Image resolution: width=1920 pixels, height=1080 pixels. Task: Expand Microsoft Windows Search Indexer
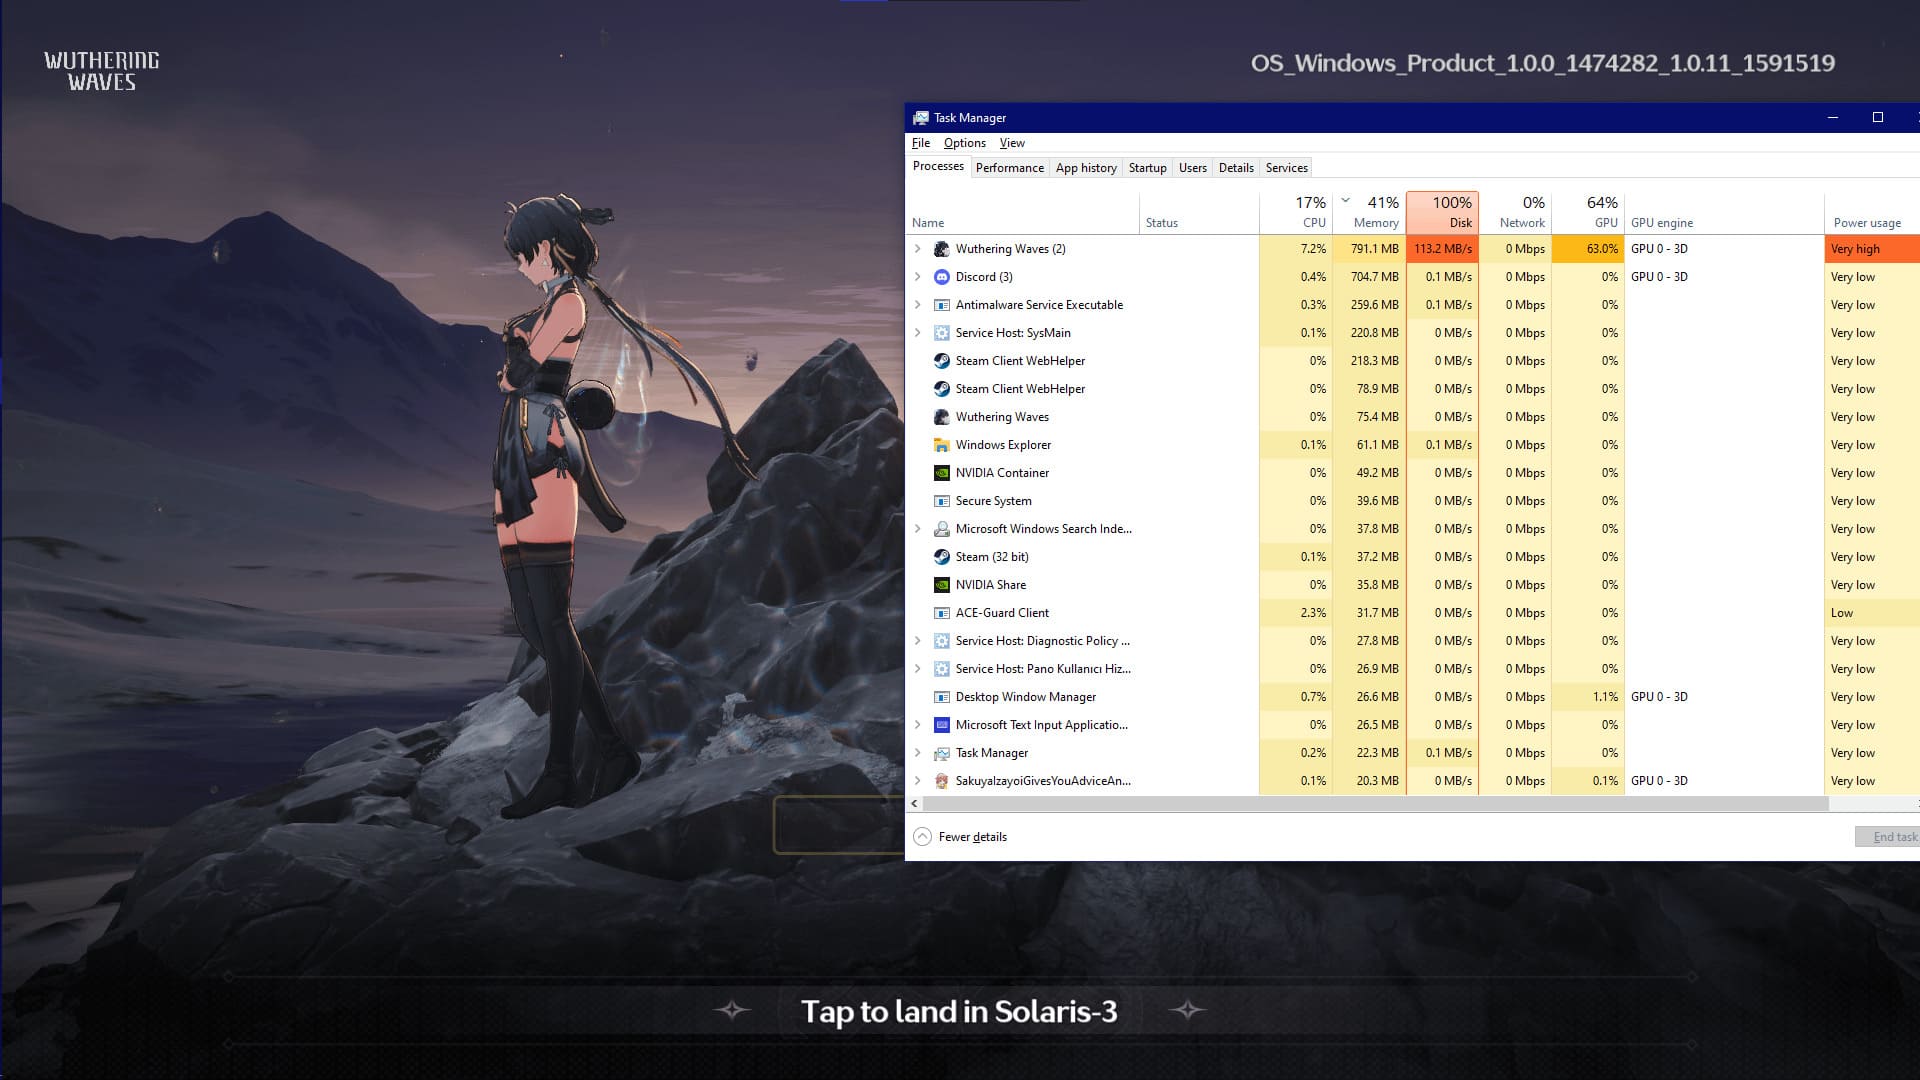click(917, 529)
